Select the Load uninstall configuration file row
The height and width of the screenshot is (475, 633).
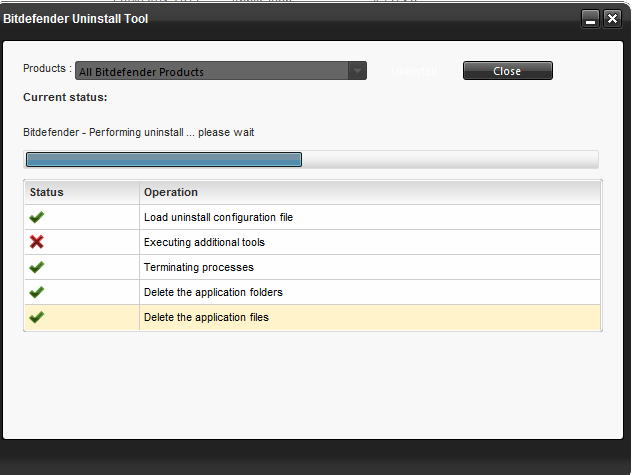point(312,217)
